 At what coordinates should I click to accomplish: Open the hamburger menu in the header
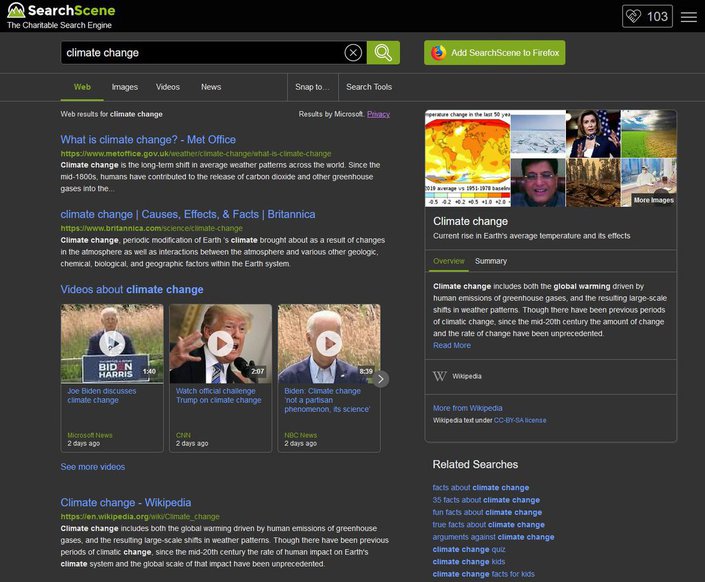689,17
